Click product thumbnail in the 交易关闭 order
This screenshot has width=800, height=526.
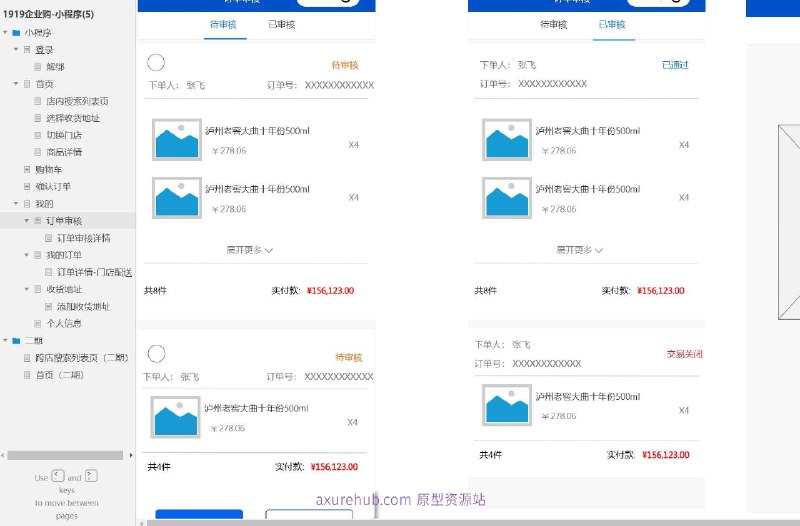507,405
